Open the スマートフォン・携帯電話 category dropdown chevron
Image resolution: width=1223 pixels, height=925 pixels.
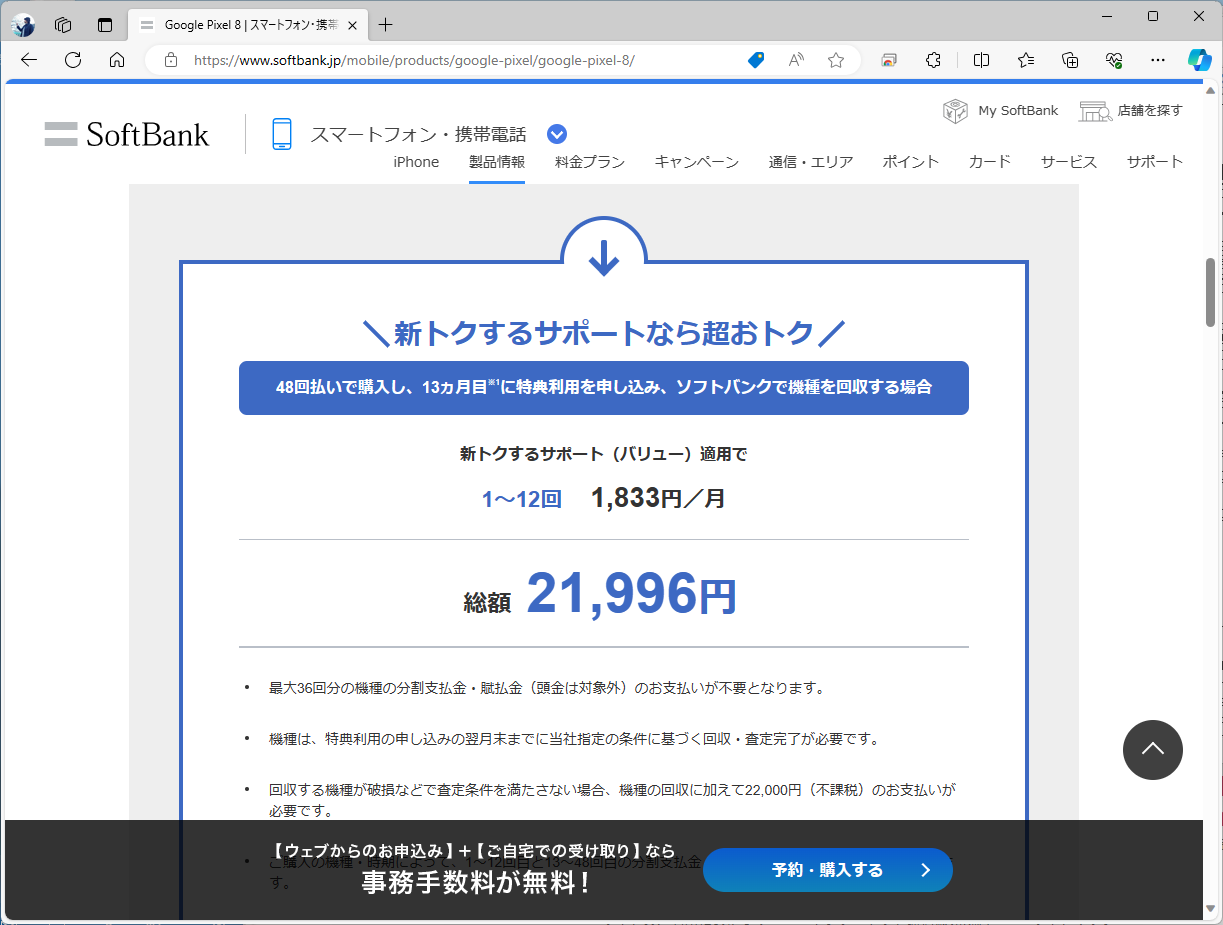pos(556,133)
